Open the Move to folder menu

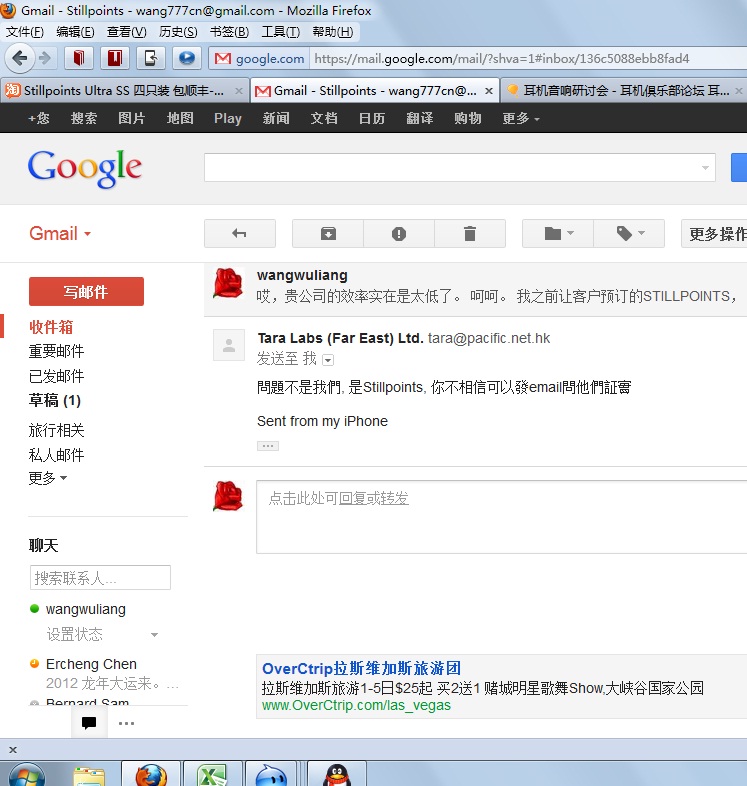pyautogui.click(x=558, y=234)
